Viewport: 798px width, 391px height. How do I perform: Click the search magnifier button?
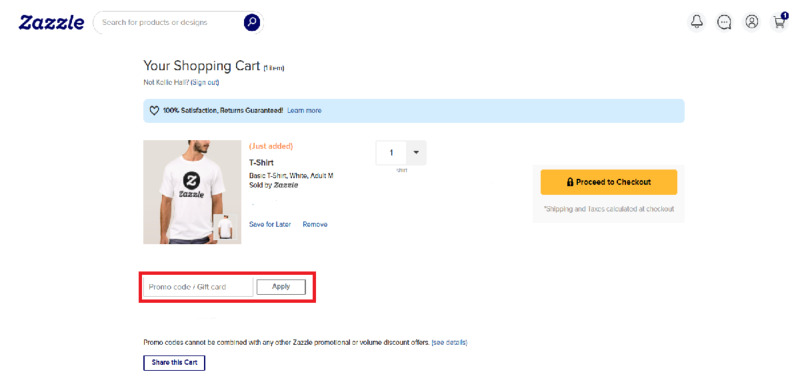[x=251, y=22]
